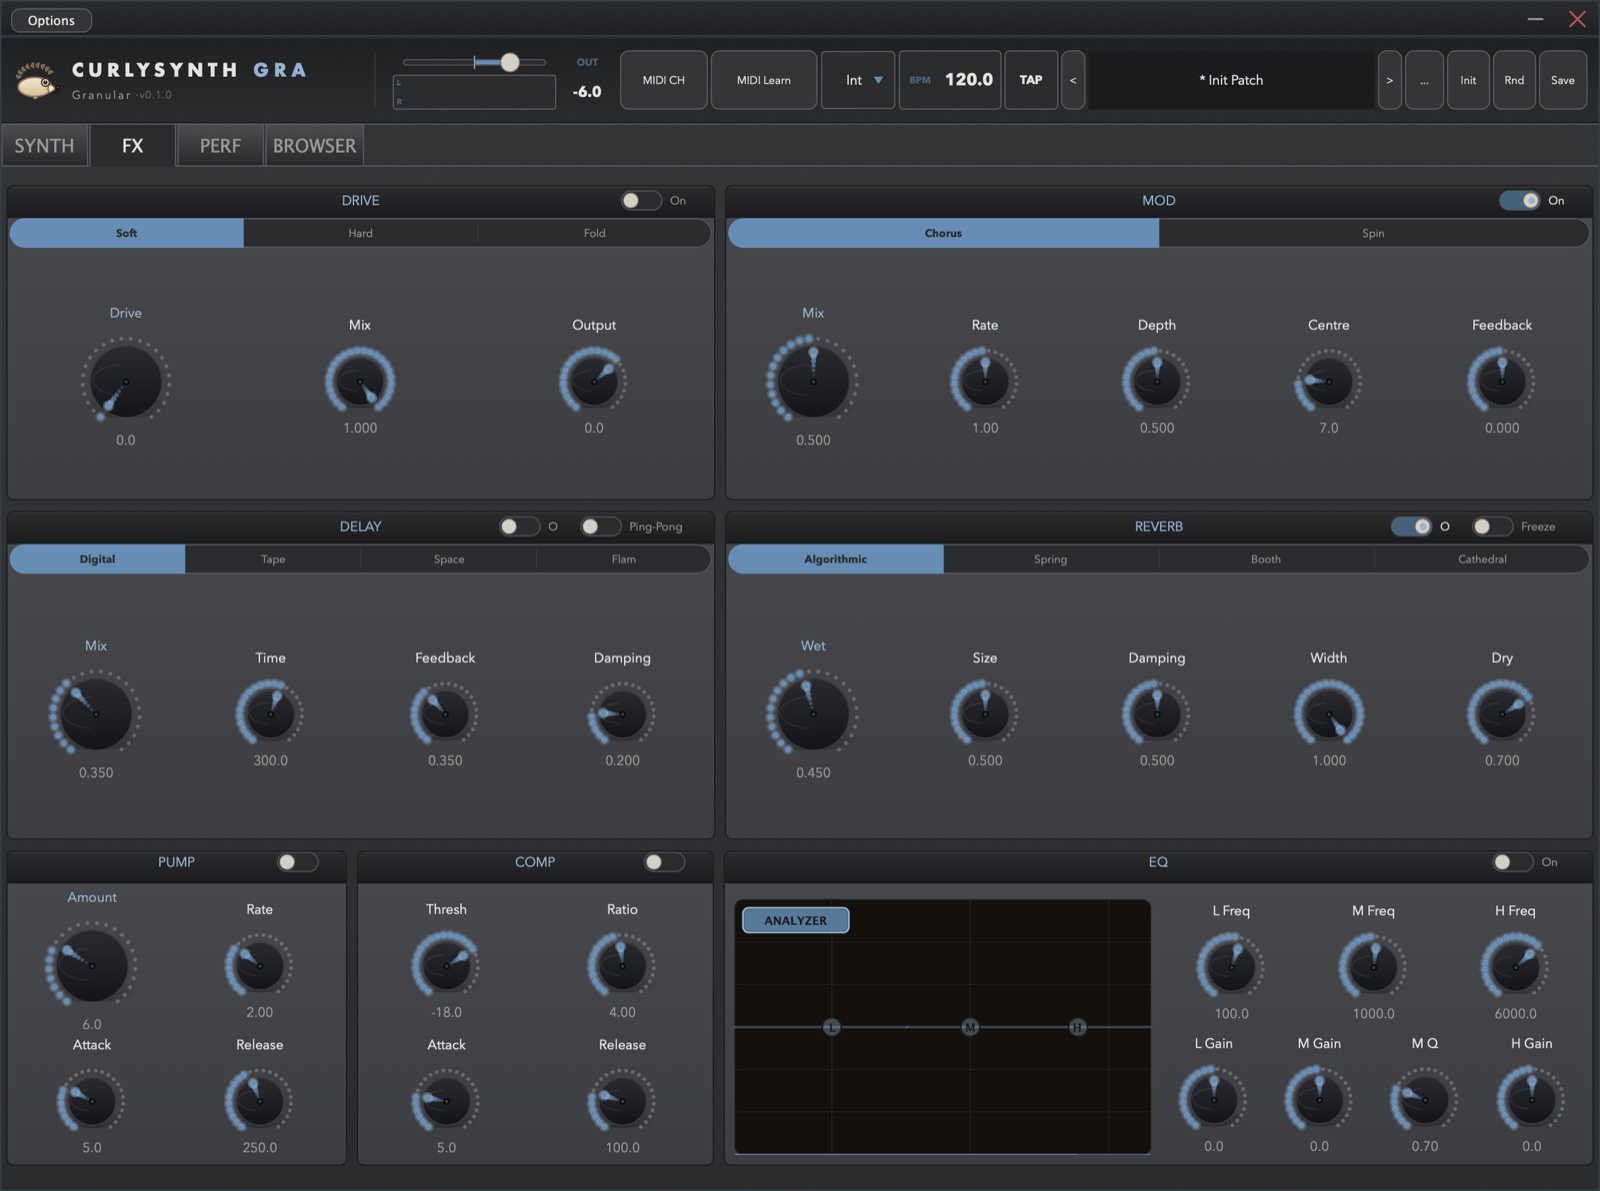The height and width of the screenshot is (1191, 1600).
Task: Click the Drive amount knob
Action: 125,381
